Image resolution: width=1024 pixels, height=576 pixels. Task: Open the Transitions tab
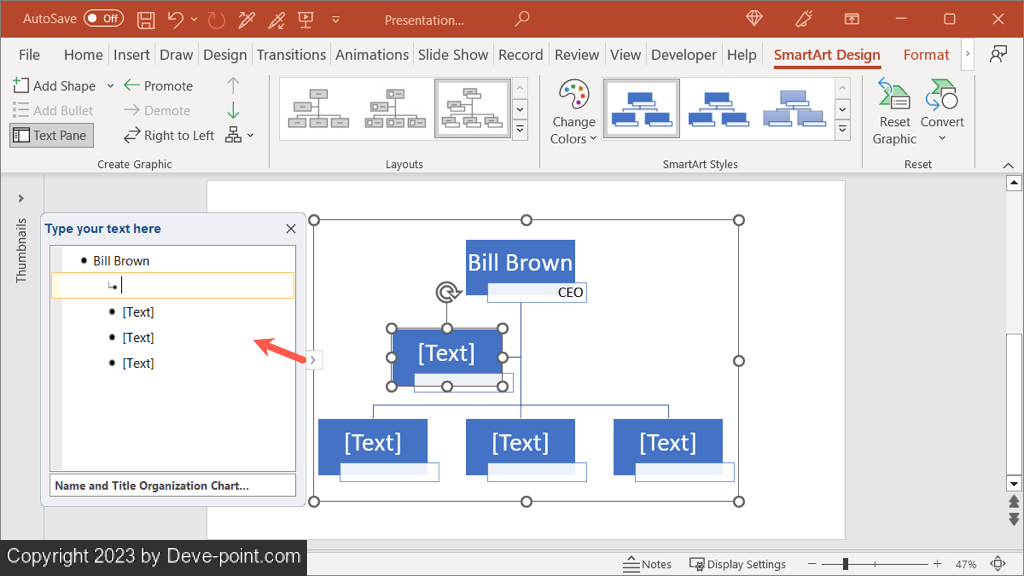291,55
